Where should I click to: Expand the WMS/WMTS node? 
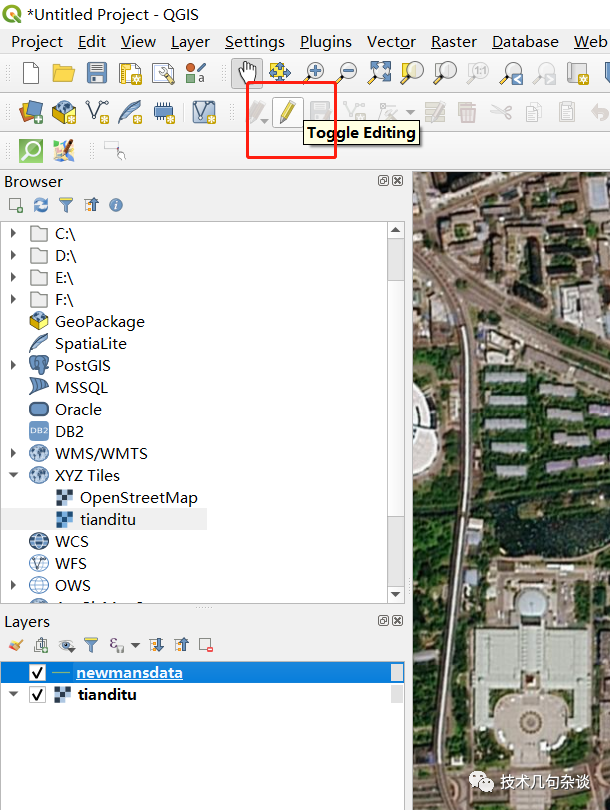[x=13, y=453]
